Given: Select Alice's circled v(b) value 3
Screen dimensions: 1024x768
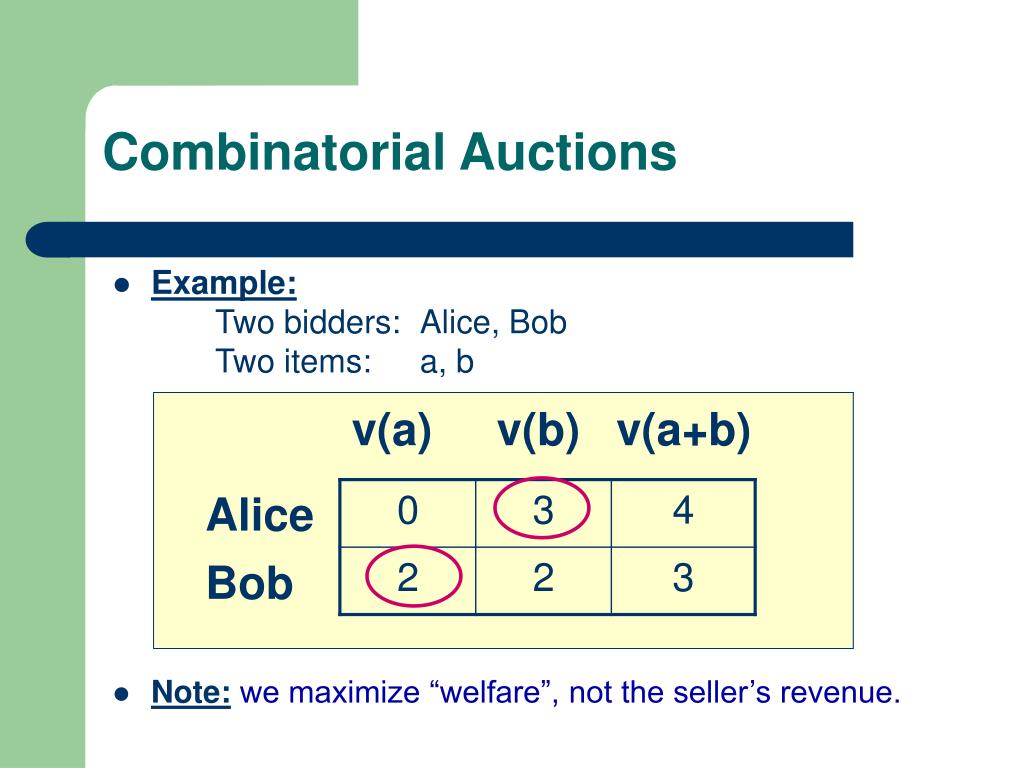Looking at the screenshot, I should click(543, 510).
